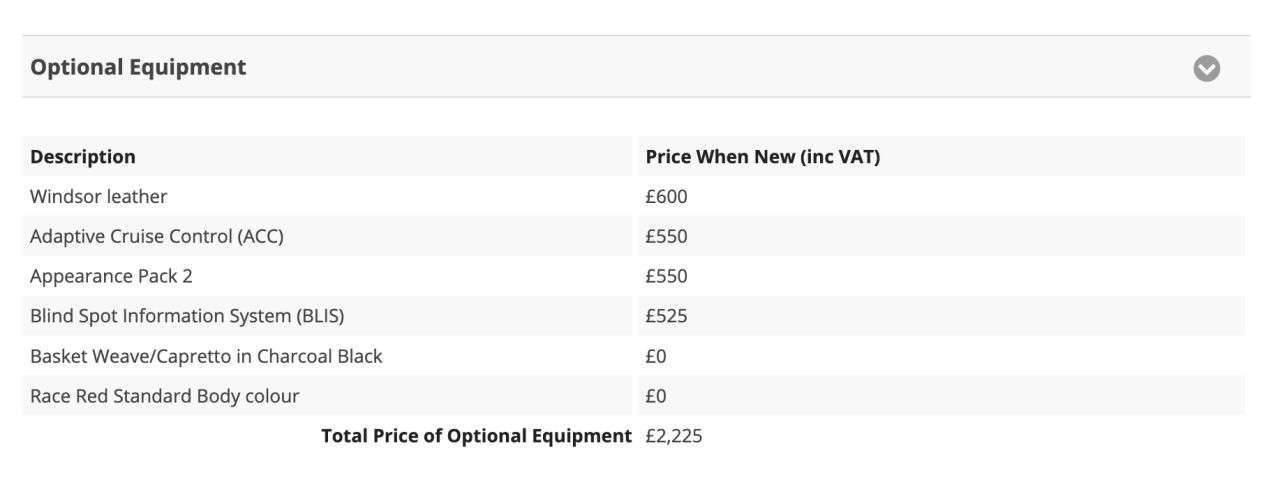The width and height of the screenshot is (1280, 487).
Task: Click the £600 price for Windsor leather
Action: pyautogui.click(x=666, y=197)
